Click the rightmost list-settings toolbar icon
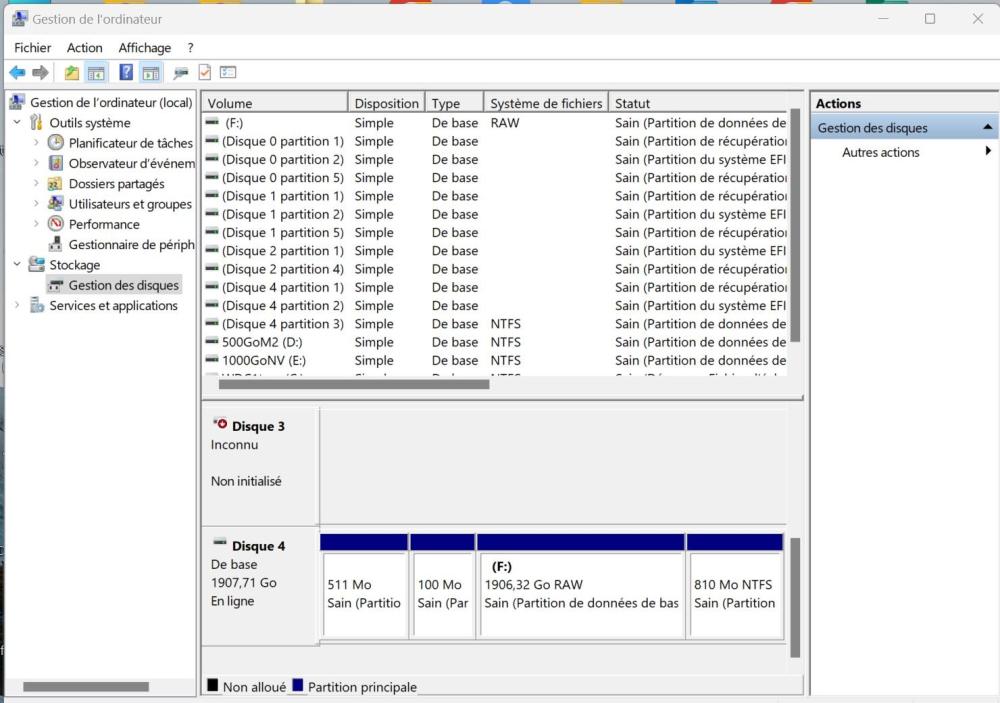 click(x=228, y=72)
